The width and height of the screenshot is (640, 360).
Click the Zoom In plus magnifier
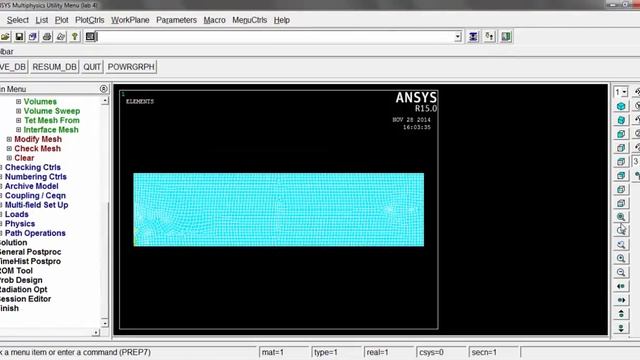click(621, 258)
